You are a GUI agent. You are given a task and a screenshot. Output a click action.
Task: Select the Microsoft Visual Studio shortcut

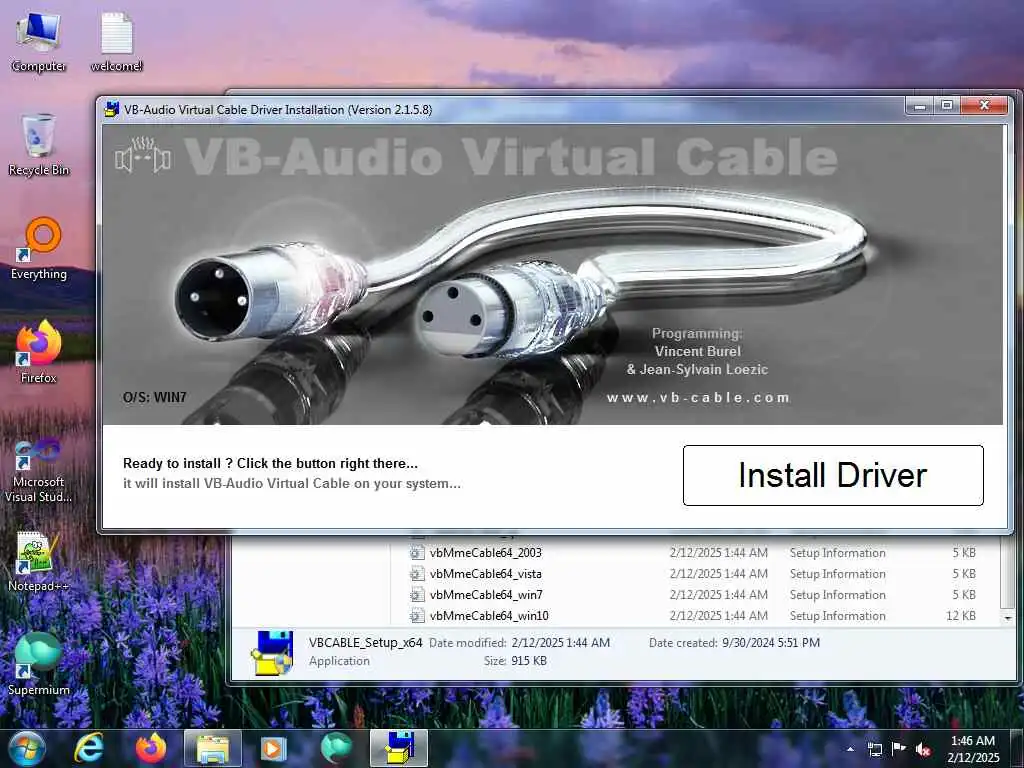(39, 471)
